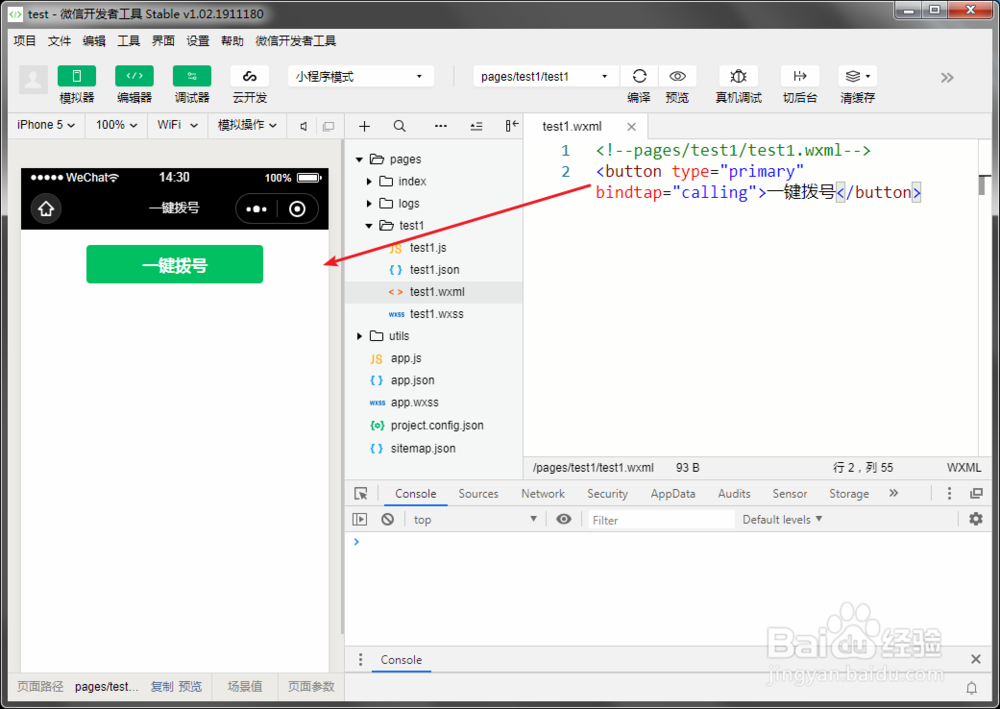Open the pages/test1/test1 compile mode dropdown
Screen dimensions: 1000x709
pyautogui.click(x=545, y=77)
